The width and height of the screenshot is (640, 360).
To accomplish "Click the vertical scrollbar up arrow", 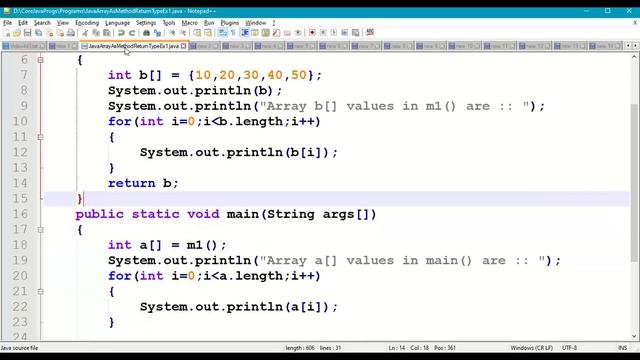I will coord(634,57).
